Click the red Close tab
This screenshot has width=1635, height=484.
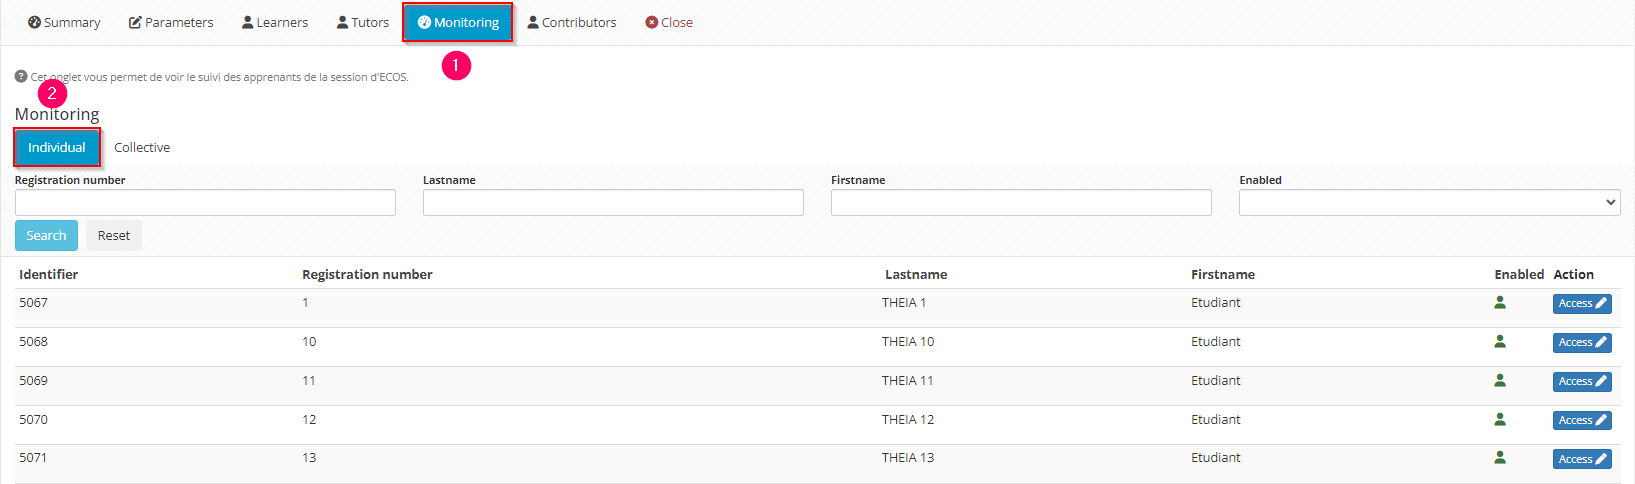click(x=669, y=22)
